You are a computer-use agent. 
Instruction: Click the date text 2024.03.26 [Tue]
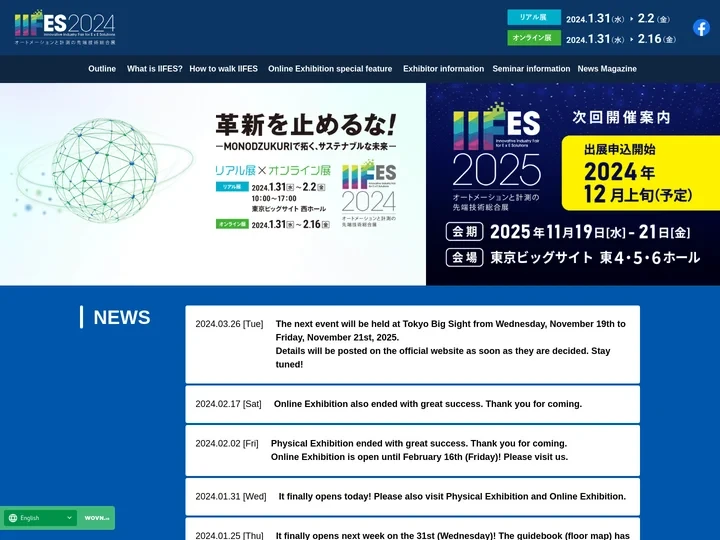(x=229, y=324)
